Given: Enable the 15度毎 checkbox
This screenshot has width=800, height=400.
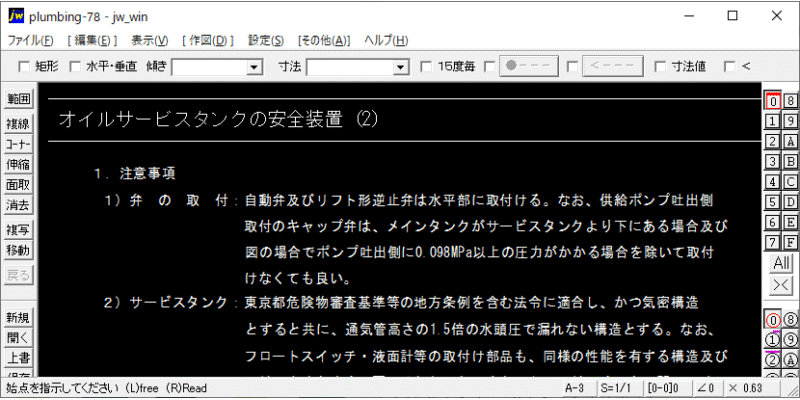Looking at the screenshot, I should coord(427,66).
